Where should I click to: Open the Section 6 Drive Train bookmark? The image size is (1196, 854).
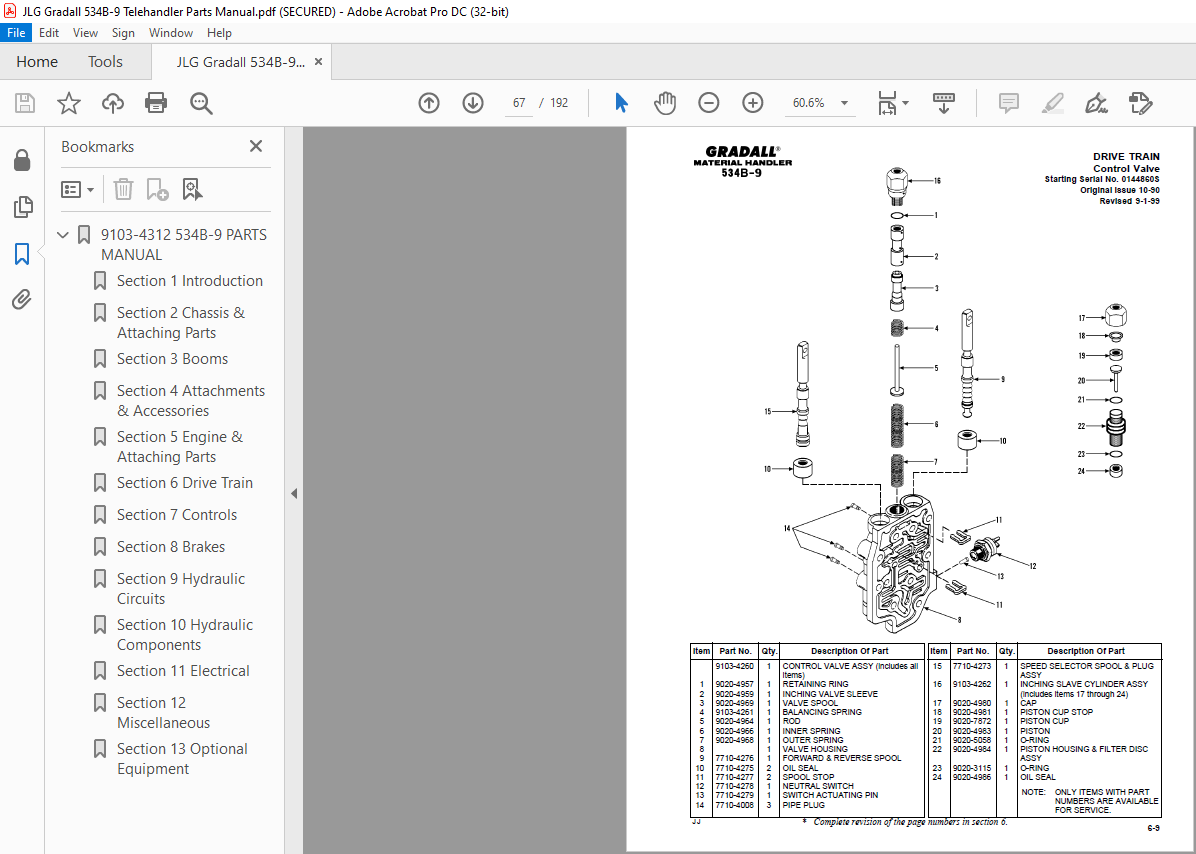coord(181,482)
